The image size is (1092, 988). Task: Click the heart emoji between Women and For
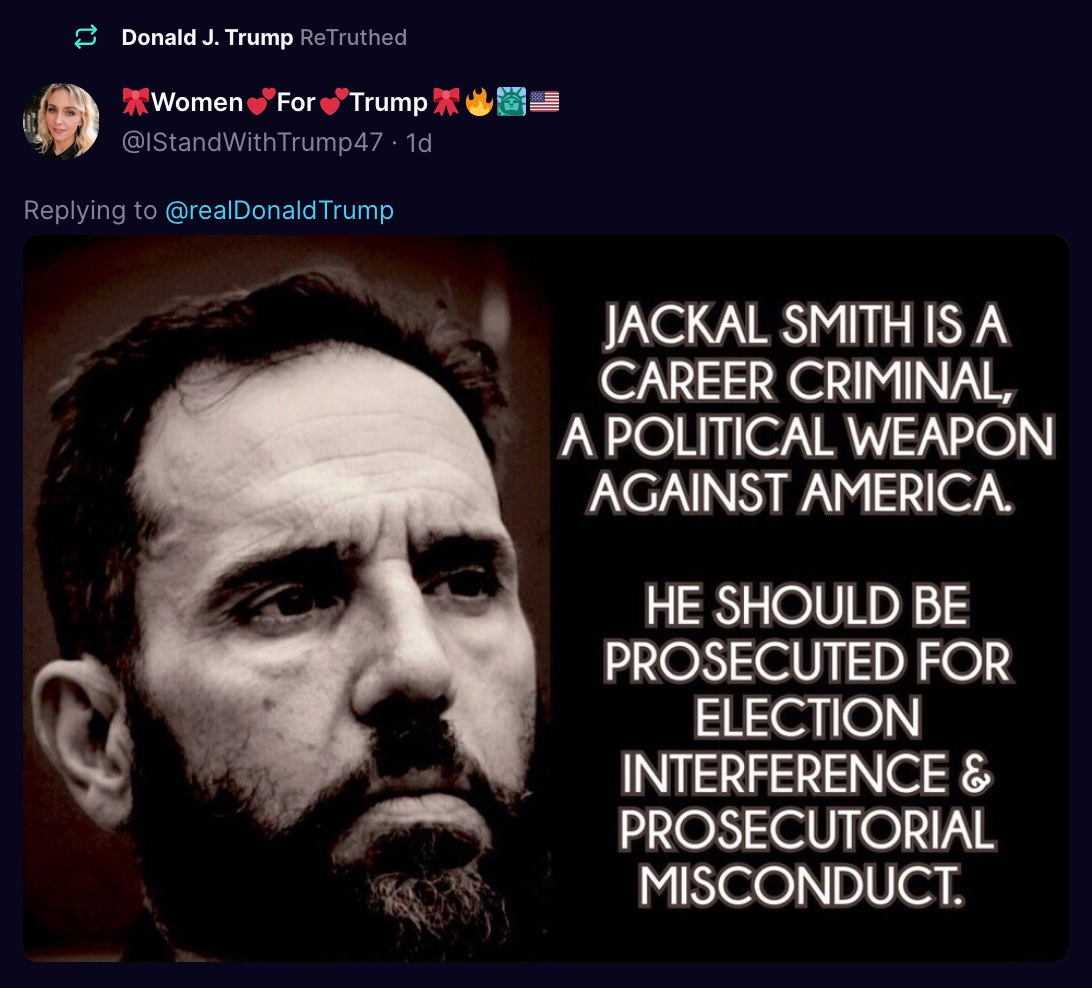tap(260, 102)
